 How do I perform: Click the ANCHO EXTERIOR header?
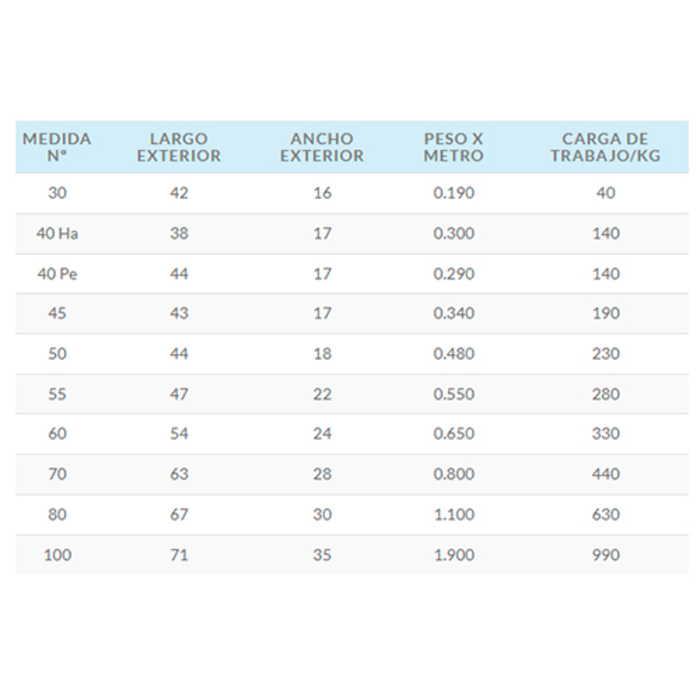tap(322, 147)
